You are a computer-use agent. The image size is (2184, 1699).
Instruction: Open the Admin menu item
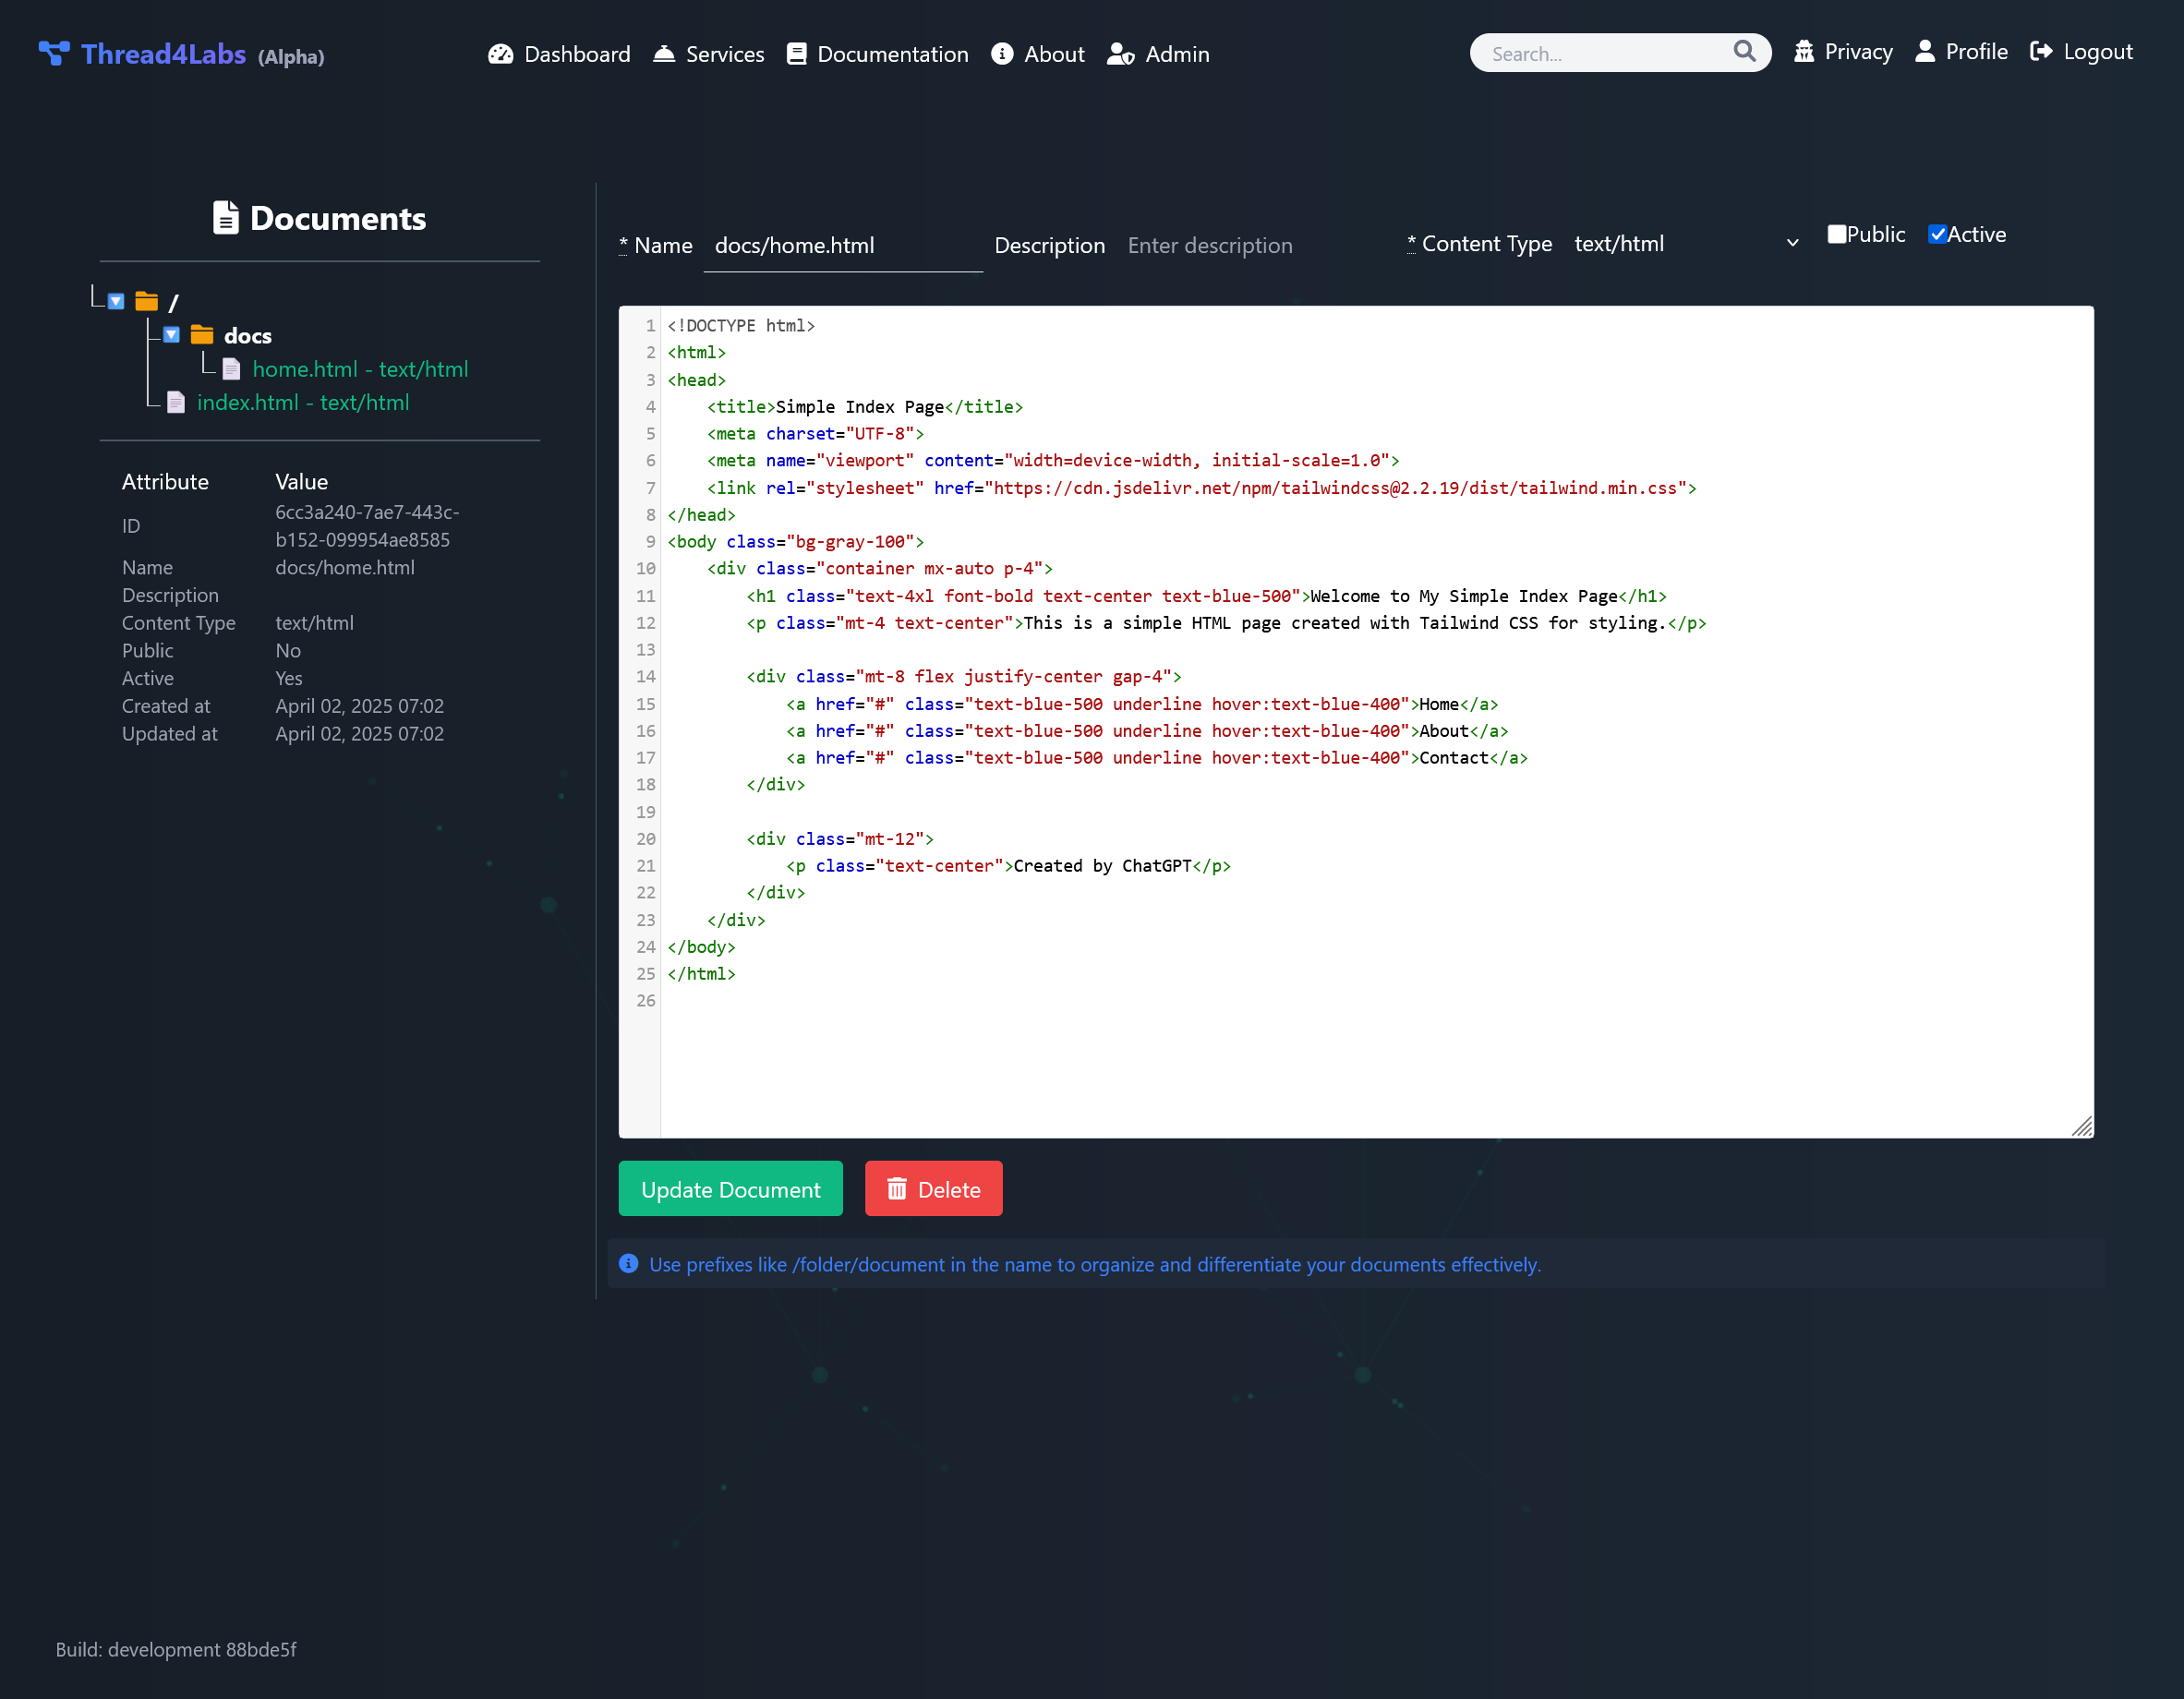[1158, 54]
